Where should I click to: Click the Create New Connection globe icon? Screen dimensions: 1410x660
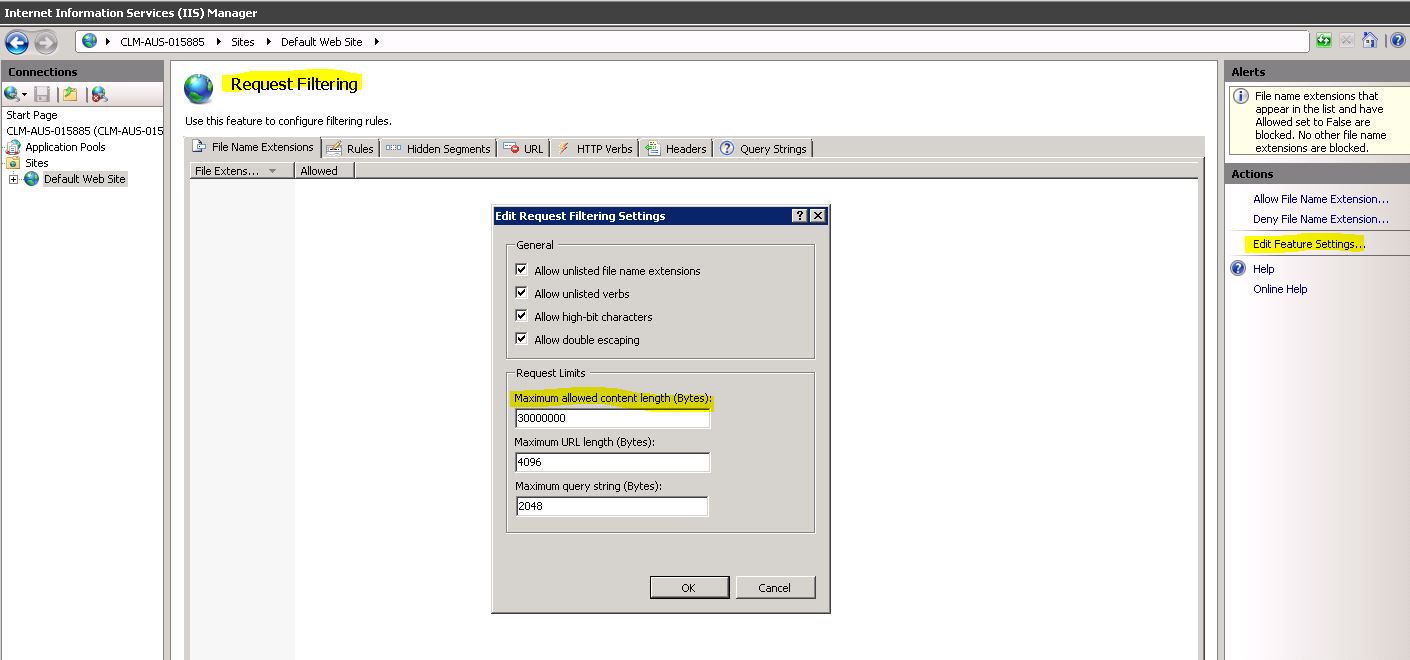11,94
